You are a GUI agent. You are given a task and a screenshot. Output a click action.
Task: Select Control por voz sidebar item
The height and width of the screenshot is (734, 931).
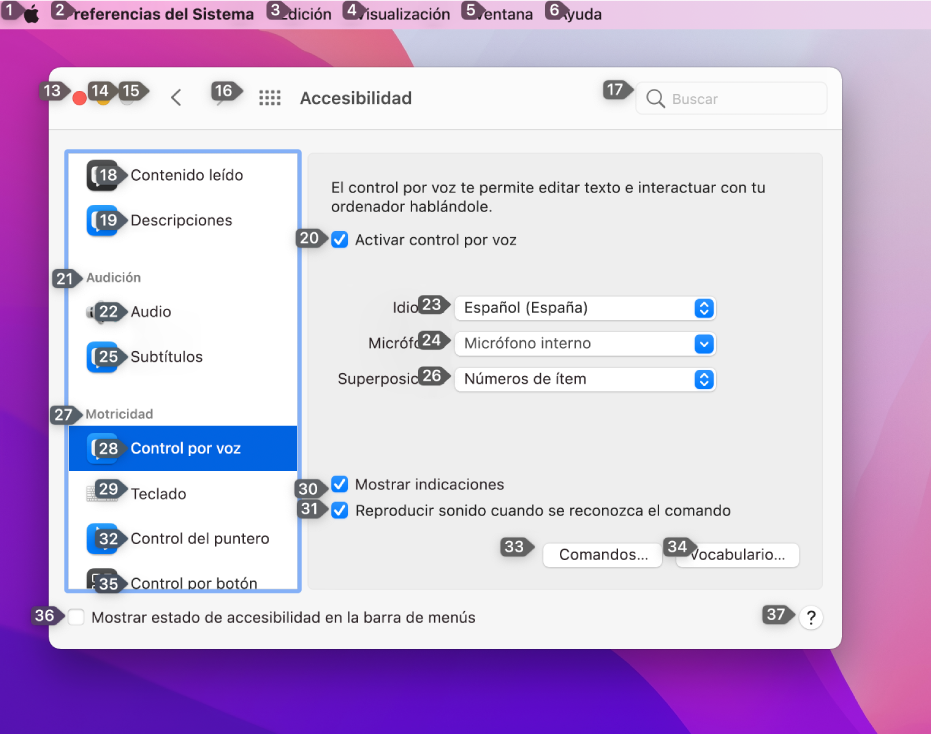pyautogui.click(x=183, y=448)
